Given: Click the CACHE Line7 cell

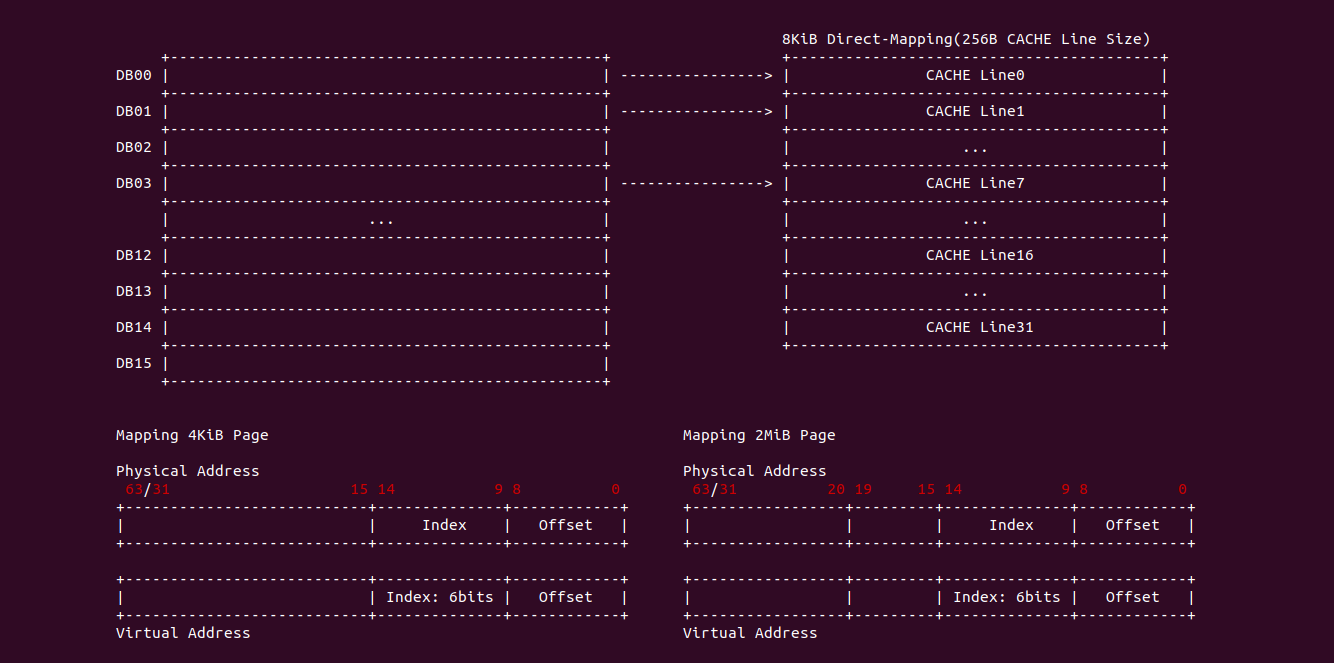Looking at the screenshot, I should (974, 183).
